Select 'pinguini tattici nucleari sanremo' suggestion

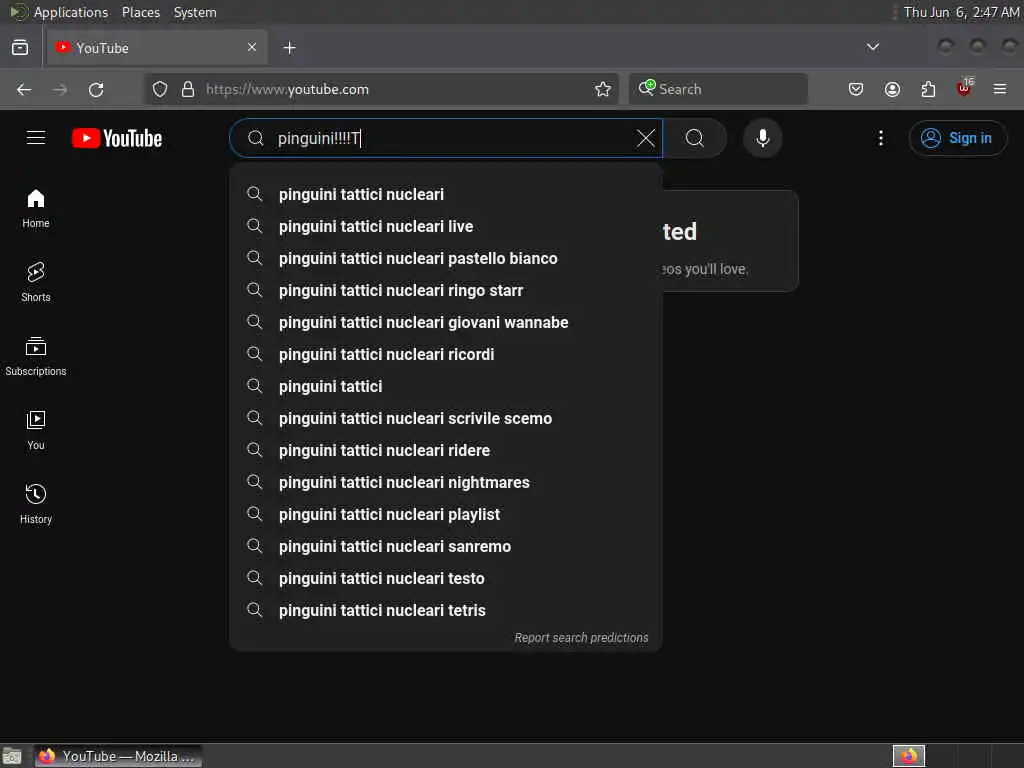coord(446,547)
